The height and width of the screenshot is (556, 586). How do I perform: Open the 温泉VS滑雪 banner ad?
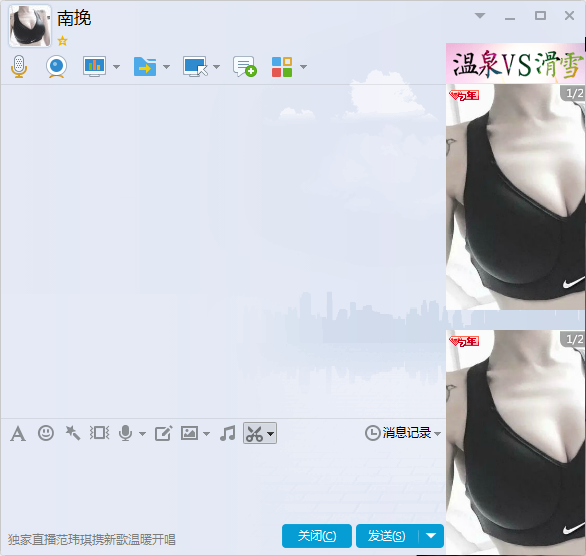pos(515,63)
